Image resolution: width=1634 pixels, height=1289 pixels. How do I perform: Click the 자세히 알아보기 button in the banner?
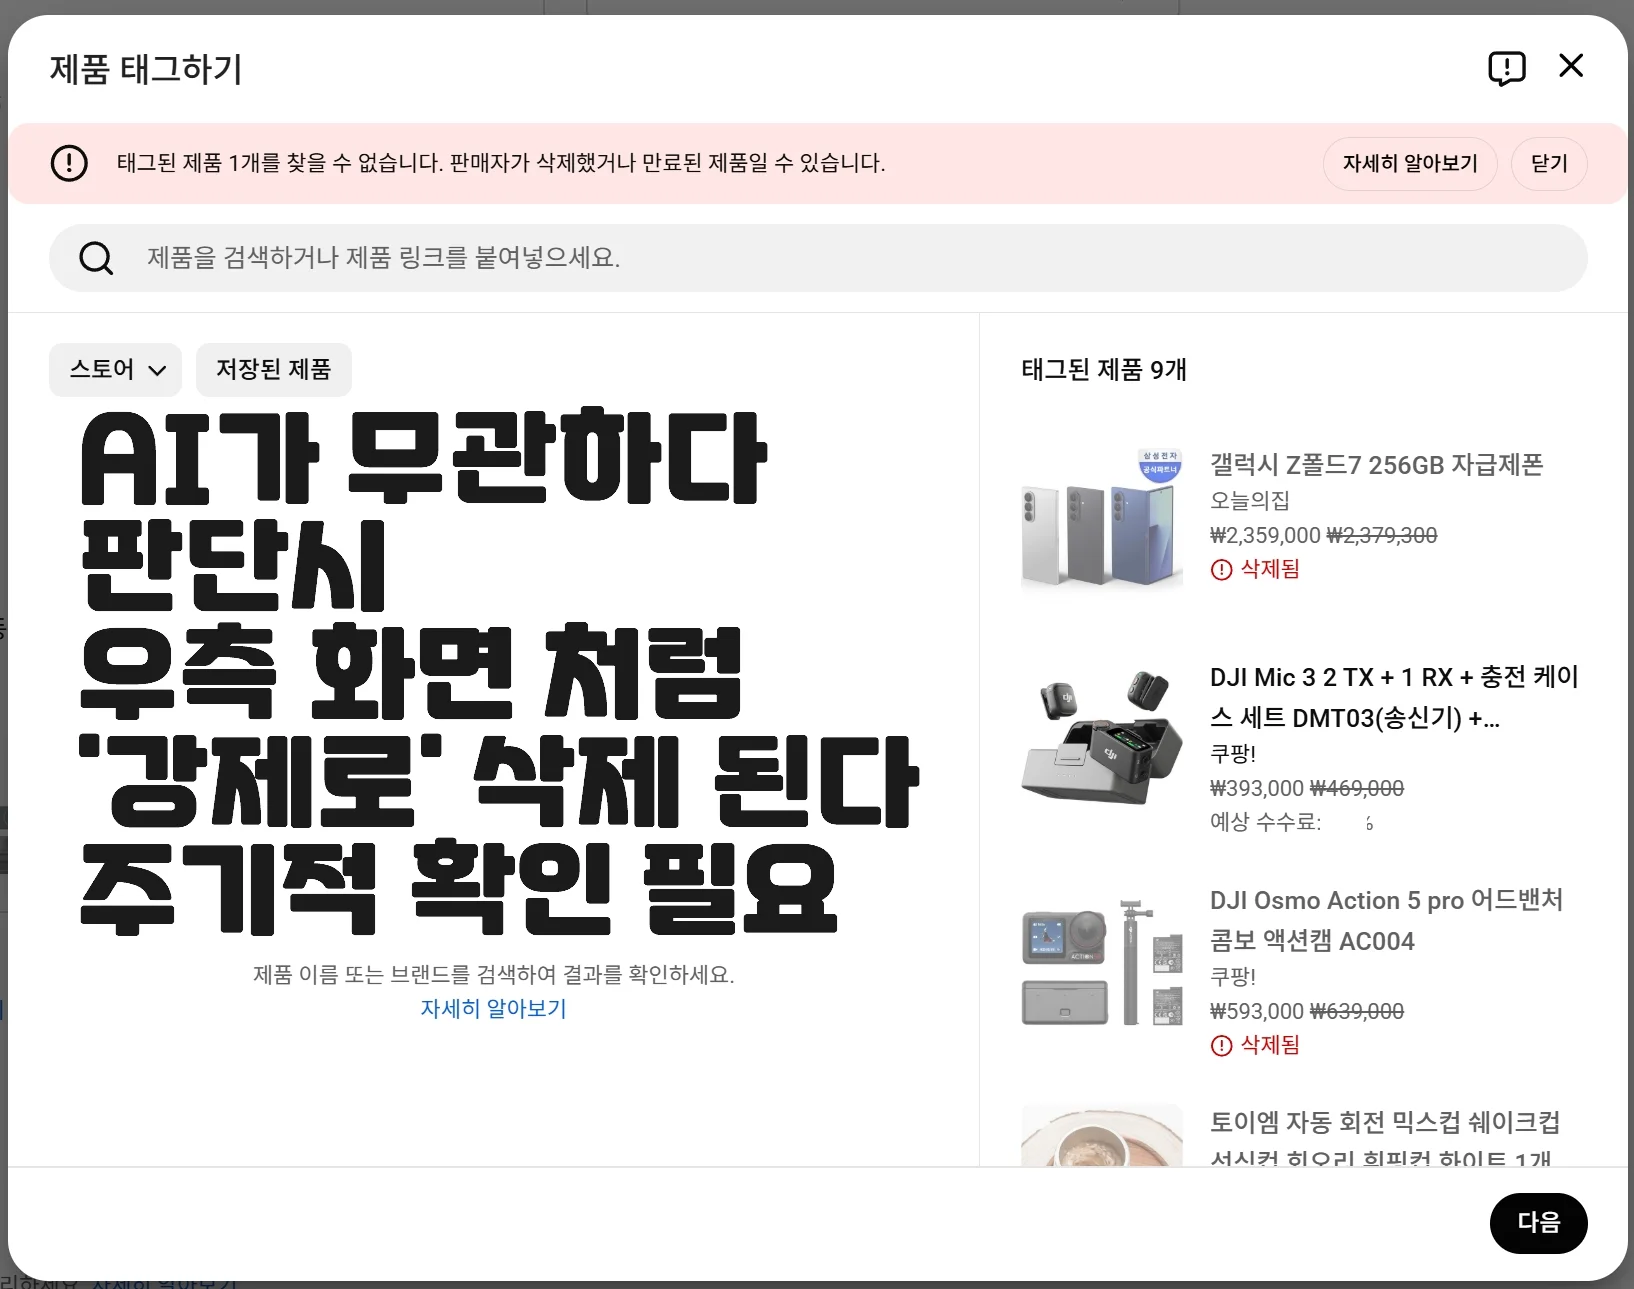[x=1410, y=163]
